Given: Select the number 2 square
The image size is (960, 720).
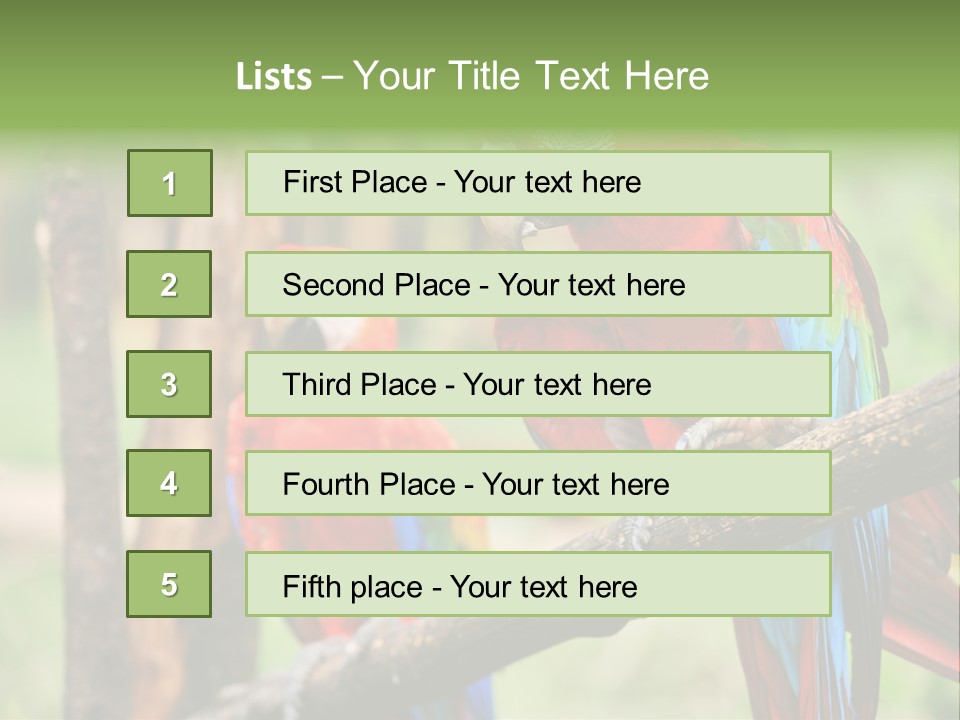Looking at the screenshot, I should pyautogui.click(x=169, y=284).
